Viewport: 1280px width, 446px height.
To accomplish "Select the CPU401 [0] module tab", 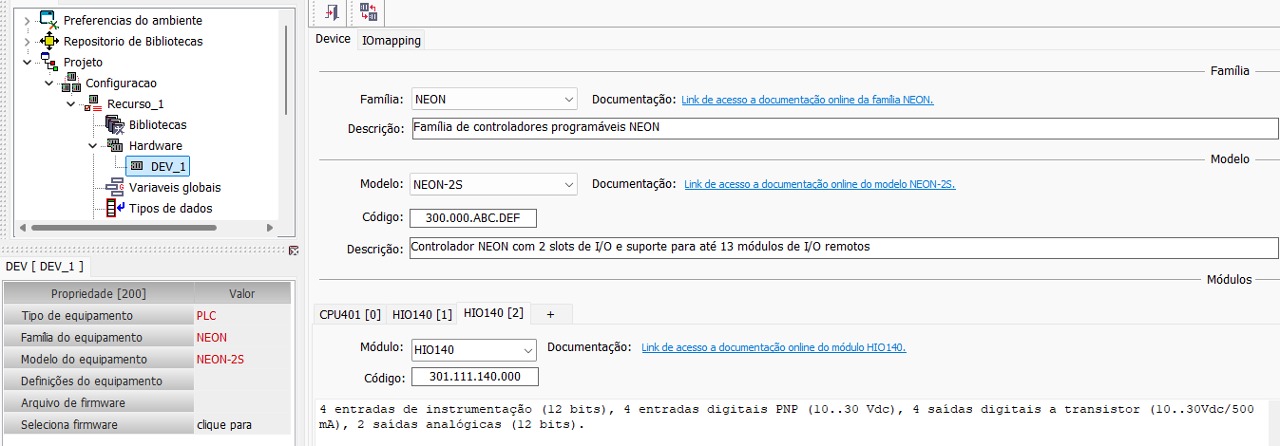I will pos(350,314).
